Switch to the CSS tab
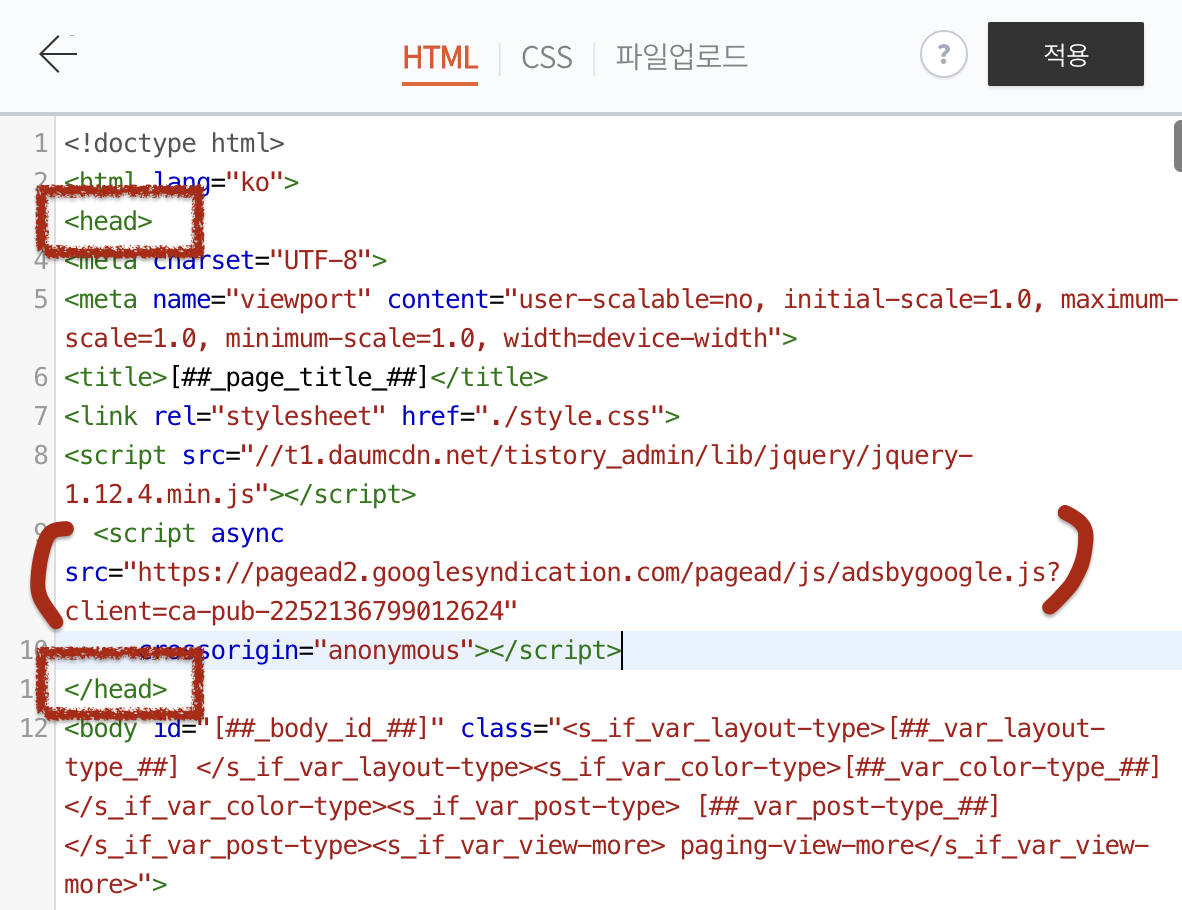This screenshot has height=910, width=1182. (x=547, y=58)
